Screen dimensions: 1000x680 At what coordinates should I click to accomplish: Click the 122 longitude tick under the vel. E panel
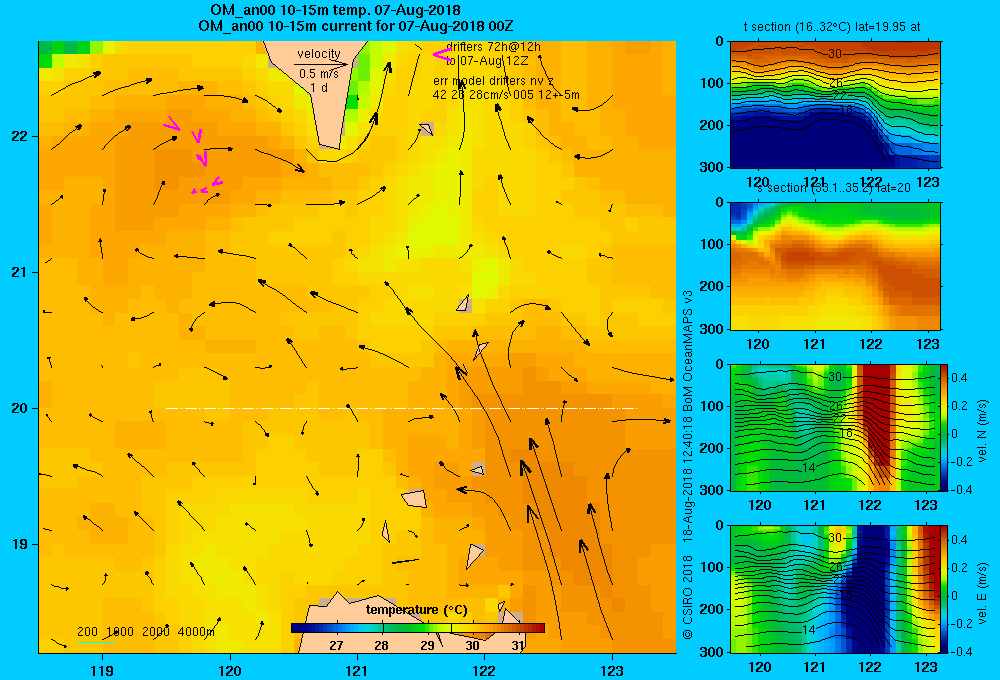[x=870, y=667]
